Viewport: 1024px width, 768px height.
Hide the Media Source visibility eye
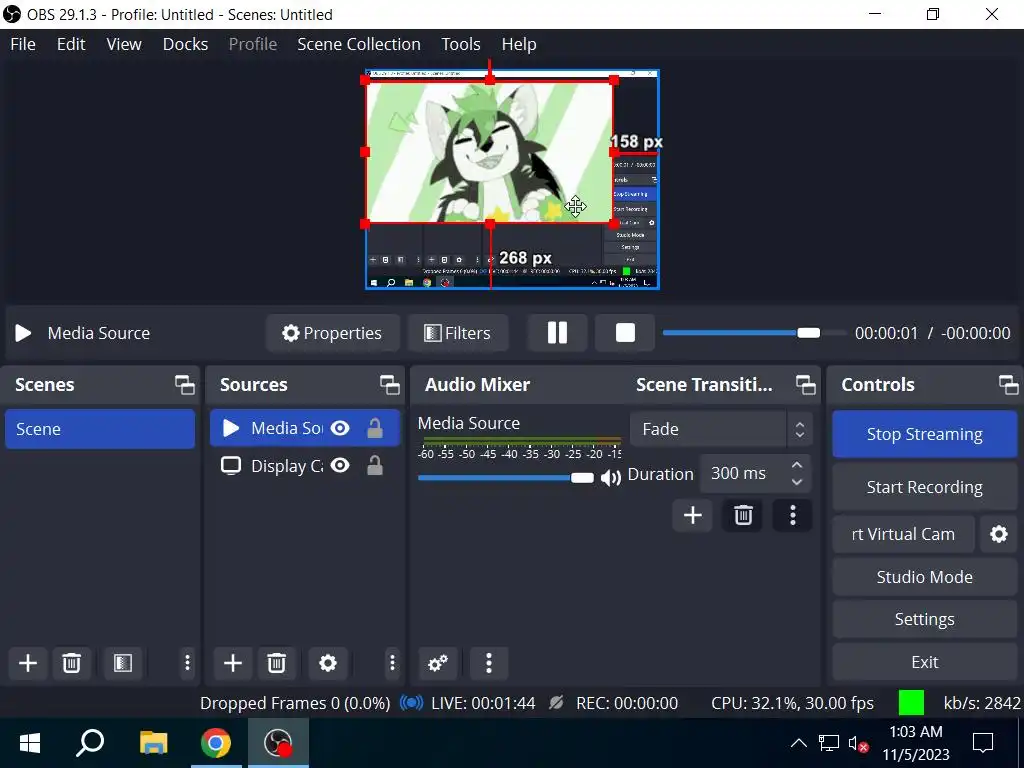340,428
